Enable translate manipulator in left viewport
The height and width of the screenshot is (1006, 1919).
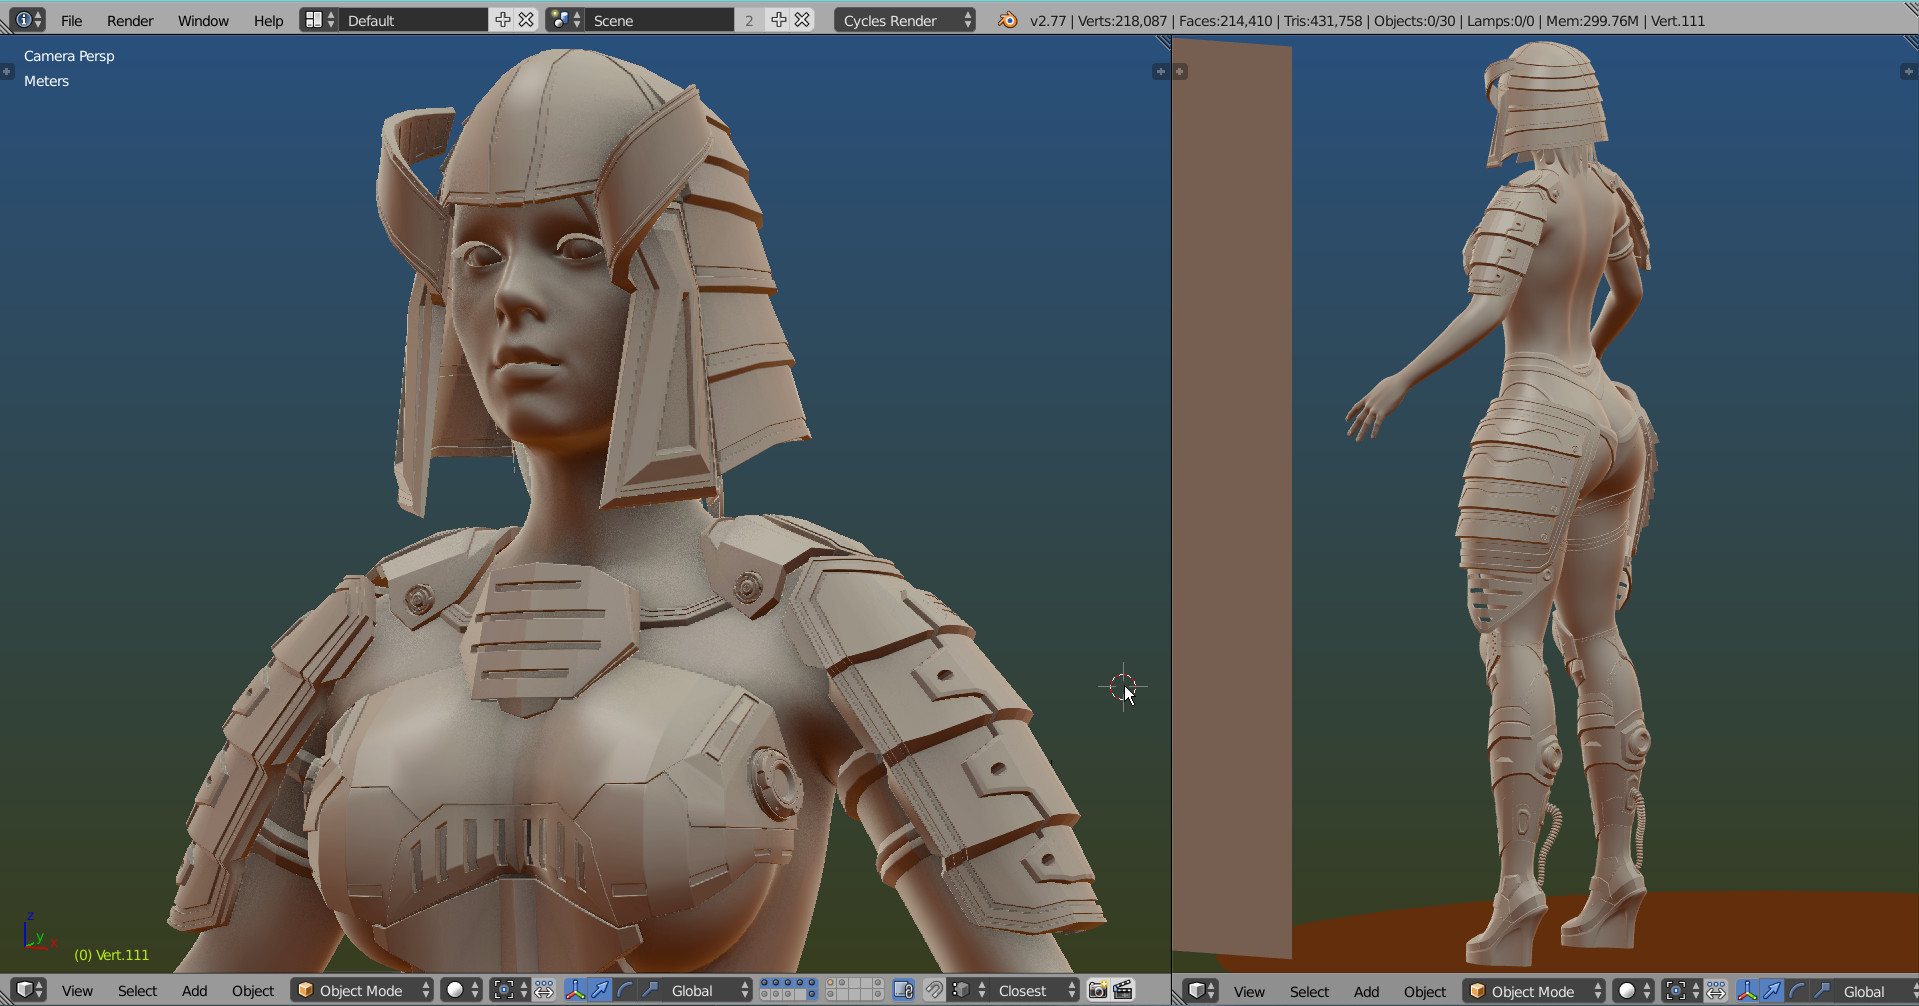(600, 990)
